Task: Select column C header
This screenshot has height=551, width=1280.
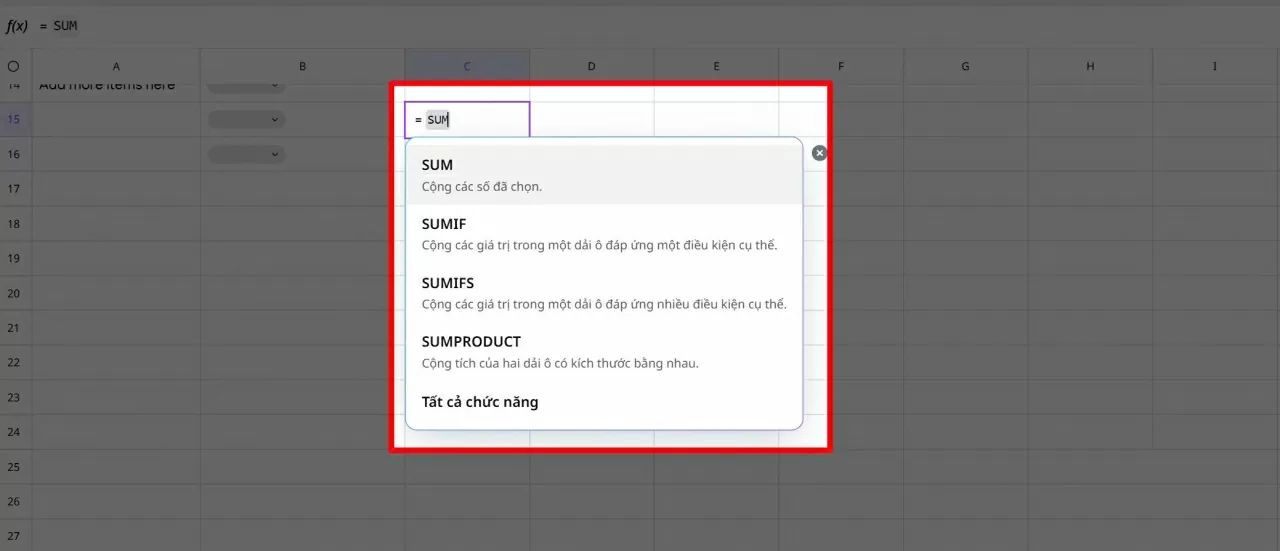Action: (x=467, y=67)
